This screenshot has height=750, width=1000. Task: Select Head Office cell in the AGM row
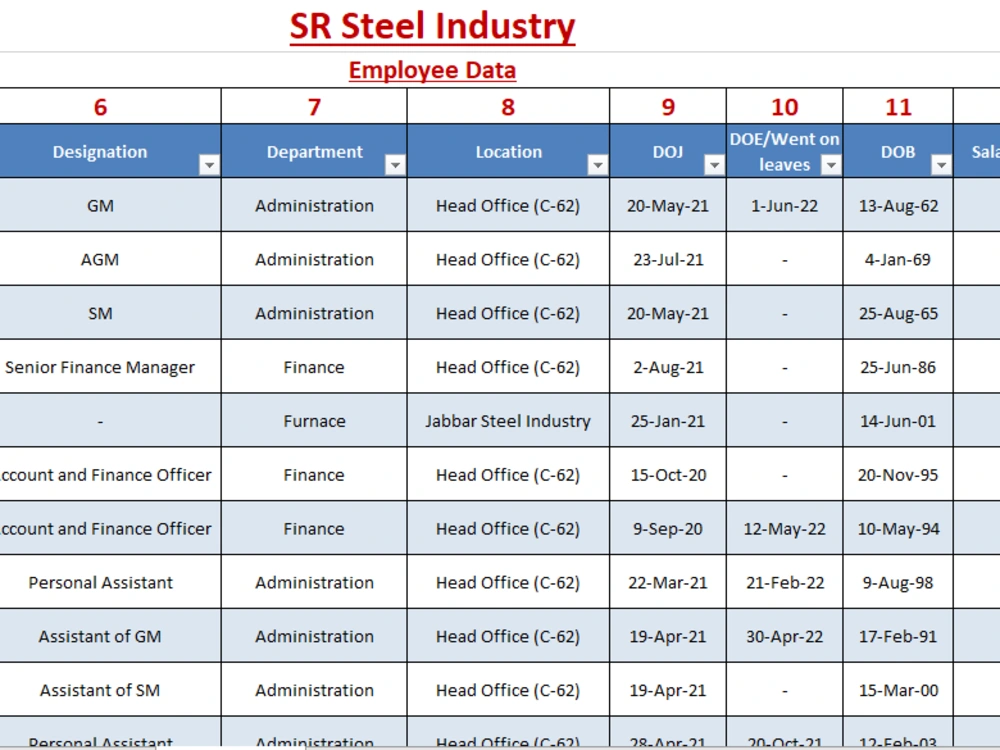[x=508, y=259]
